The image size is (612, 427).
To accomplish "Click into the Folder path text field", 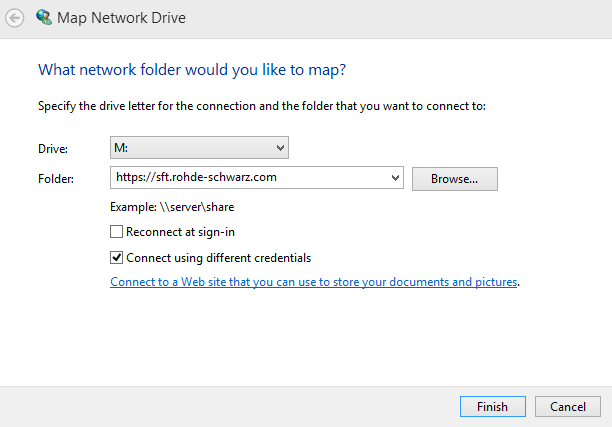I will tap(250, 178).
